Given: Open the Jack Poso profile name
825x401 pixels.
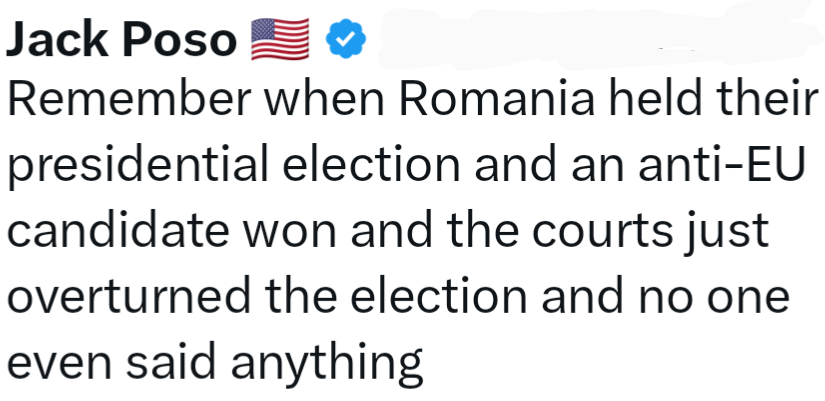Looking at the screenshot, I should [x=121, y=40].
